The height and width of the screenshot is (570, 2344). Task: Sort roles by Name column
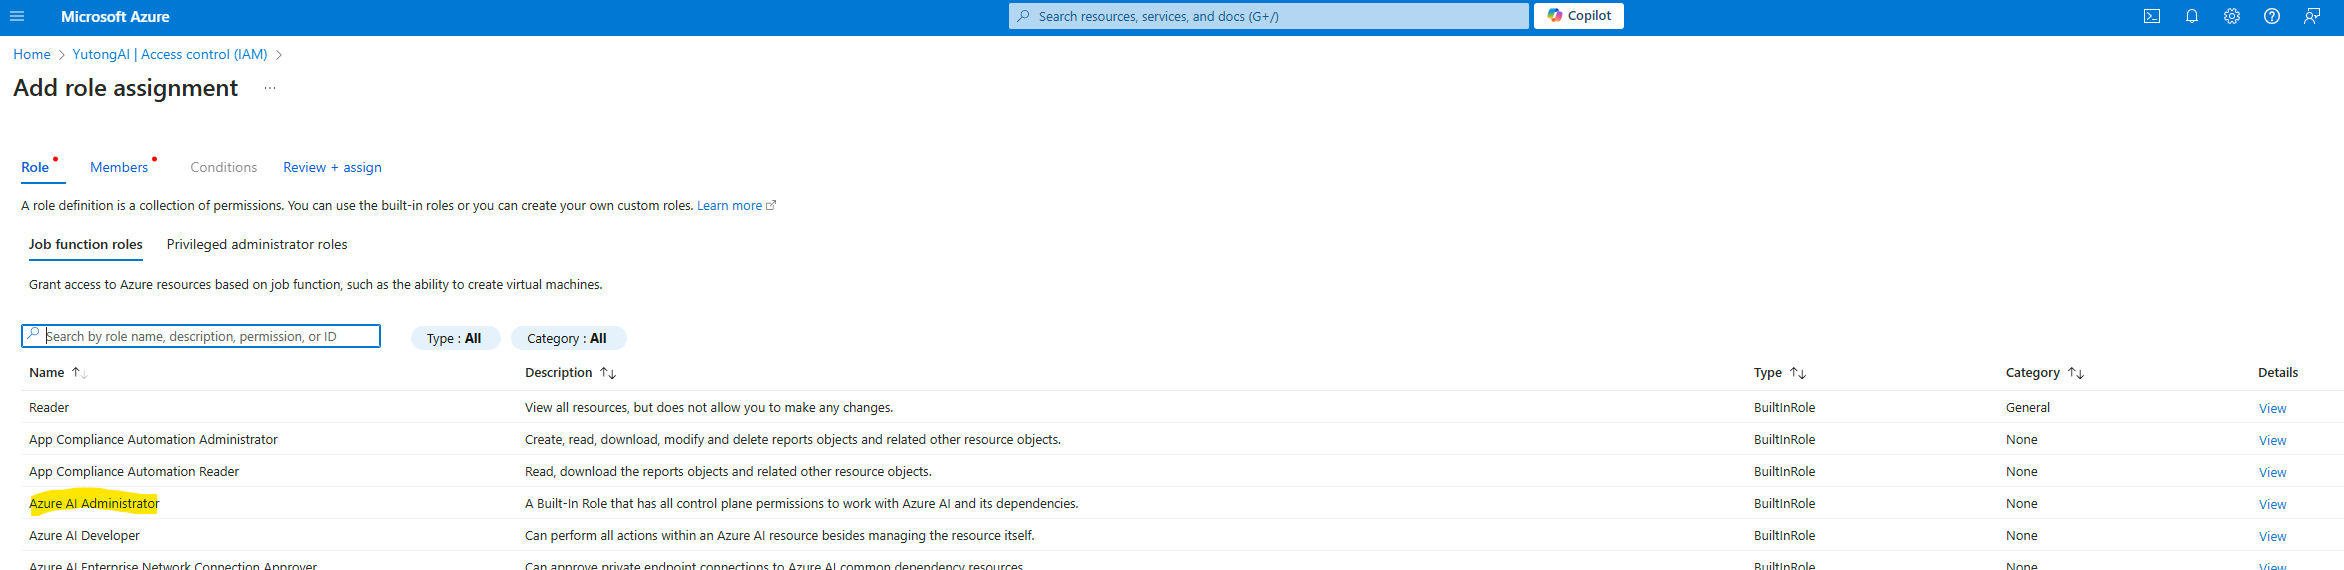[58, 372]
